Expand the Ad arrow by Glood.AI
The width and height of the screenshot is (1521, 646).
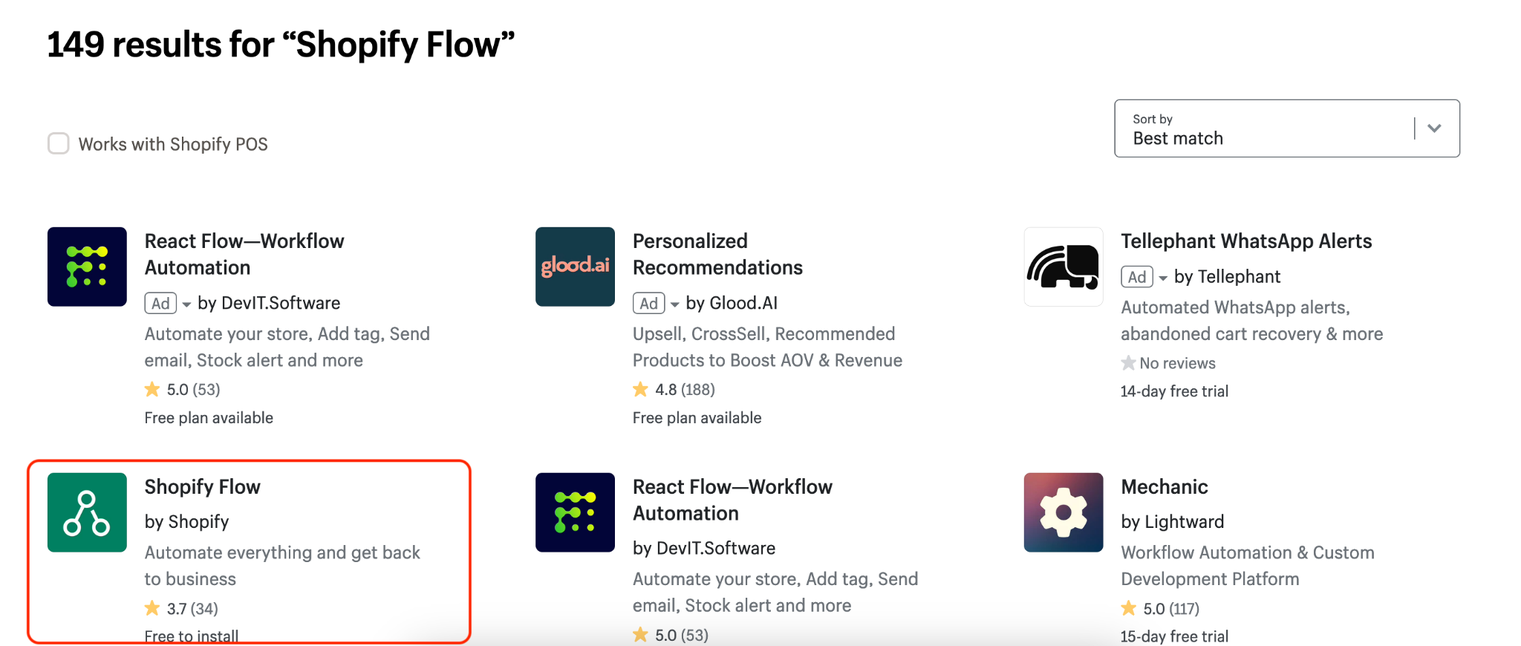pyautogui.click(x=675, y=304)
